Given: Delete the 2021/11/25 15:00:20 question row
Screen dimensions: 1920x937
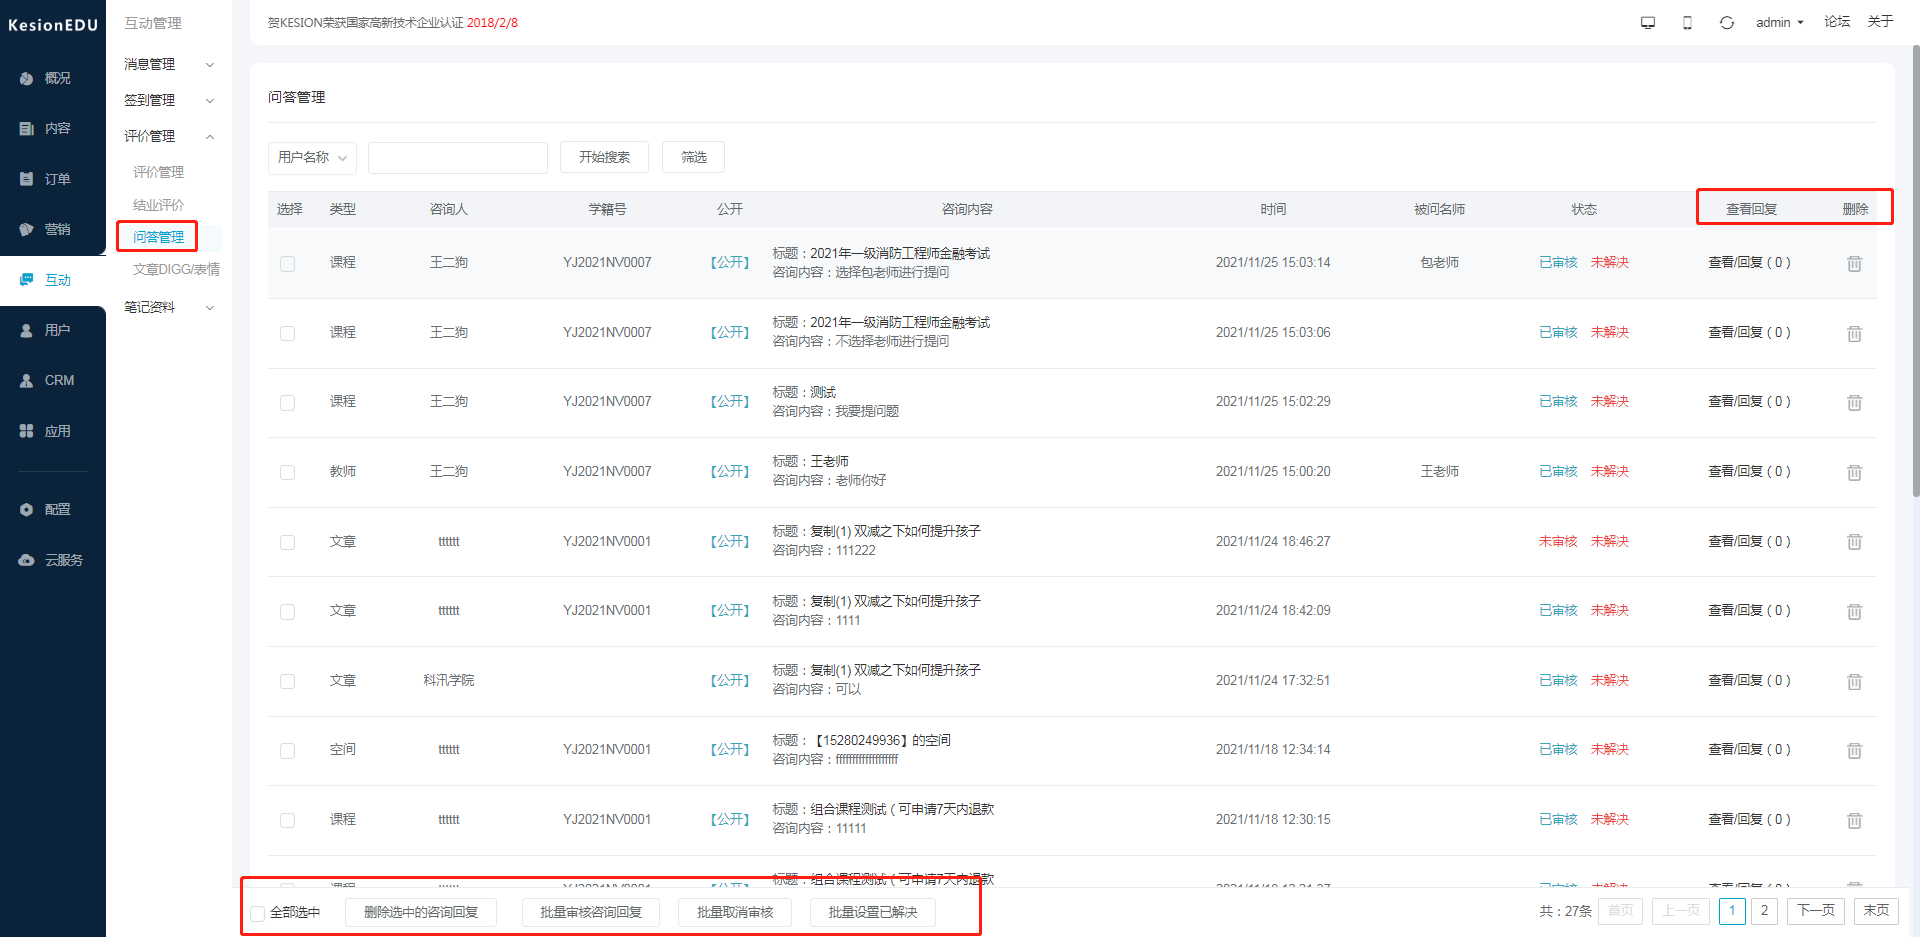Looking at the screenshot, I should pyautogui.click(x=1854, y=472).
